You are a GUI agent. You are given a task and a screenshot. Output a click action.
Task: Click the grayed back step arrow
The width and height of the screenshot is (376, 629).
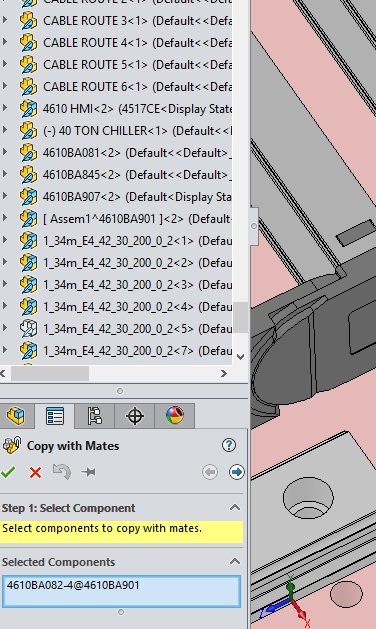click(x=210, y=472)
